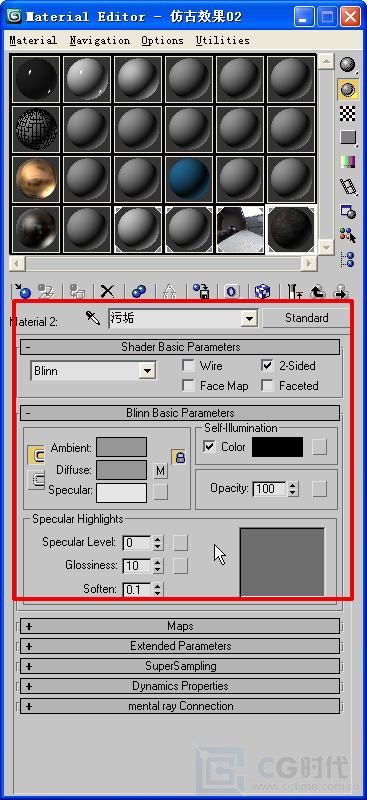Open the Material/Map Navigator icon
The image size is (367, 800).
point(348,259)
